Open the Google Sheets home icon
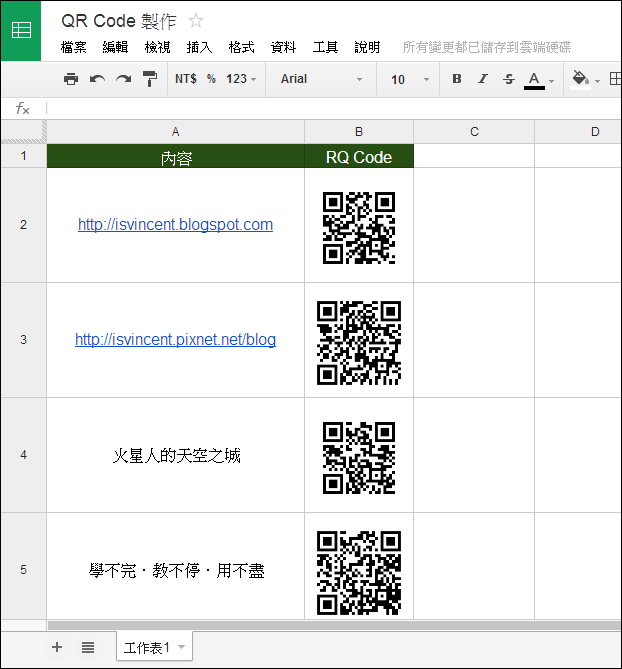The width and height of the screenshot is (622, 669). tap(21, 31)
